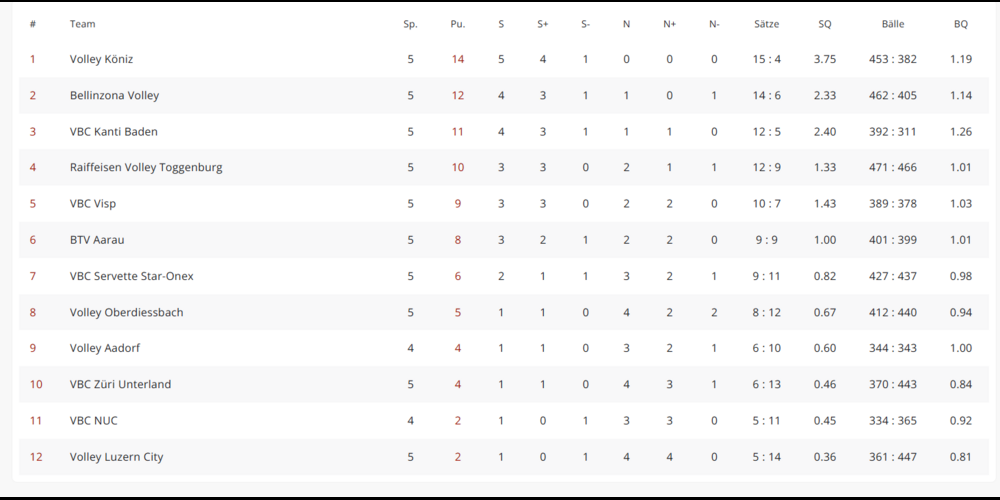The height and width of the screenshot is (500, 1000).
Task: Open the Volley Köniz team link
Action: 101,59
